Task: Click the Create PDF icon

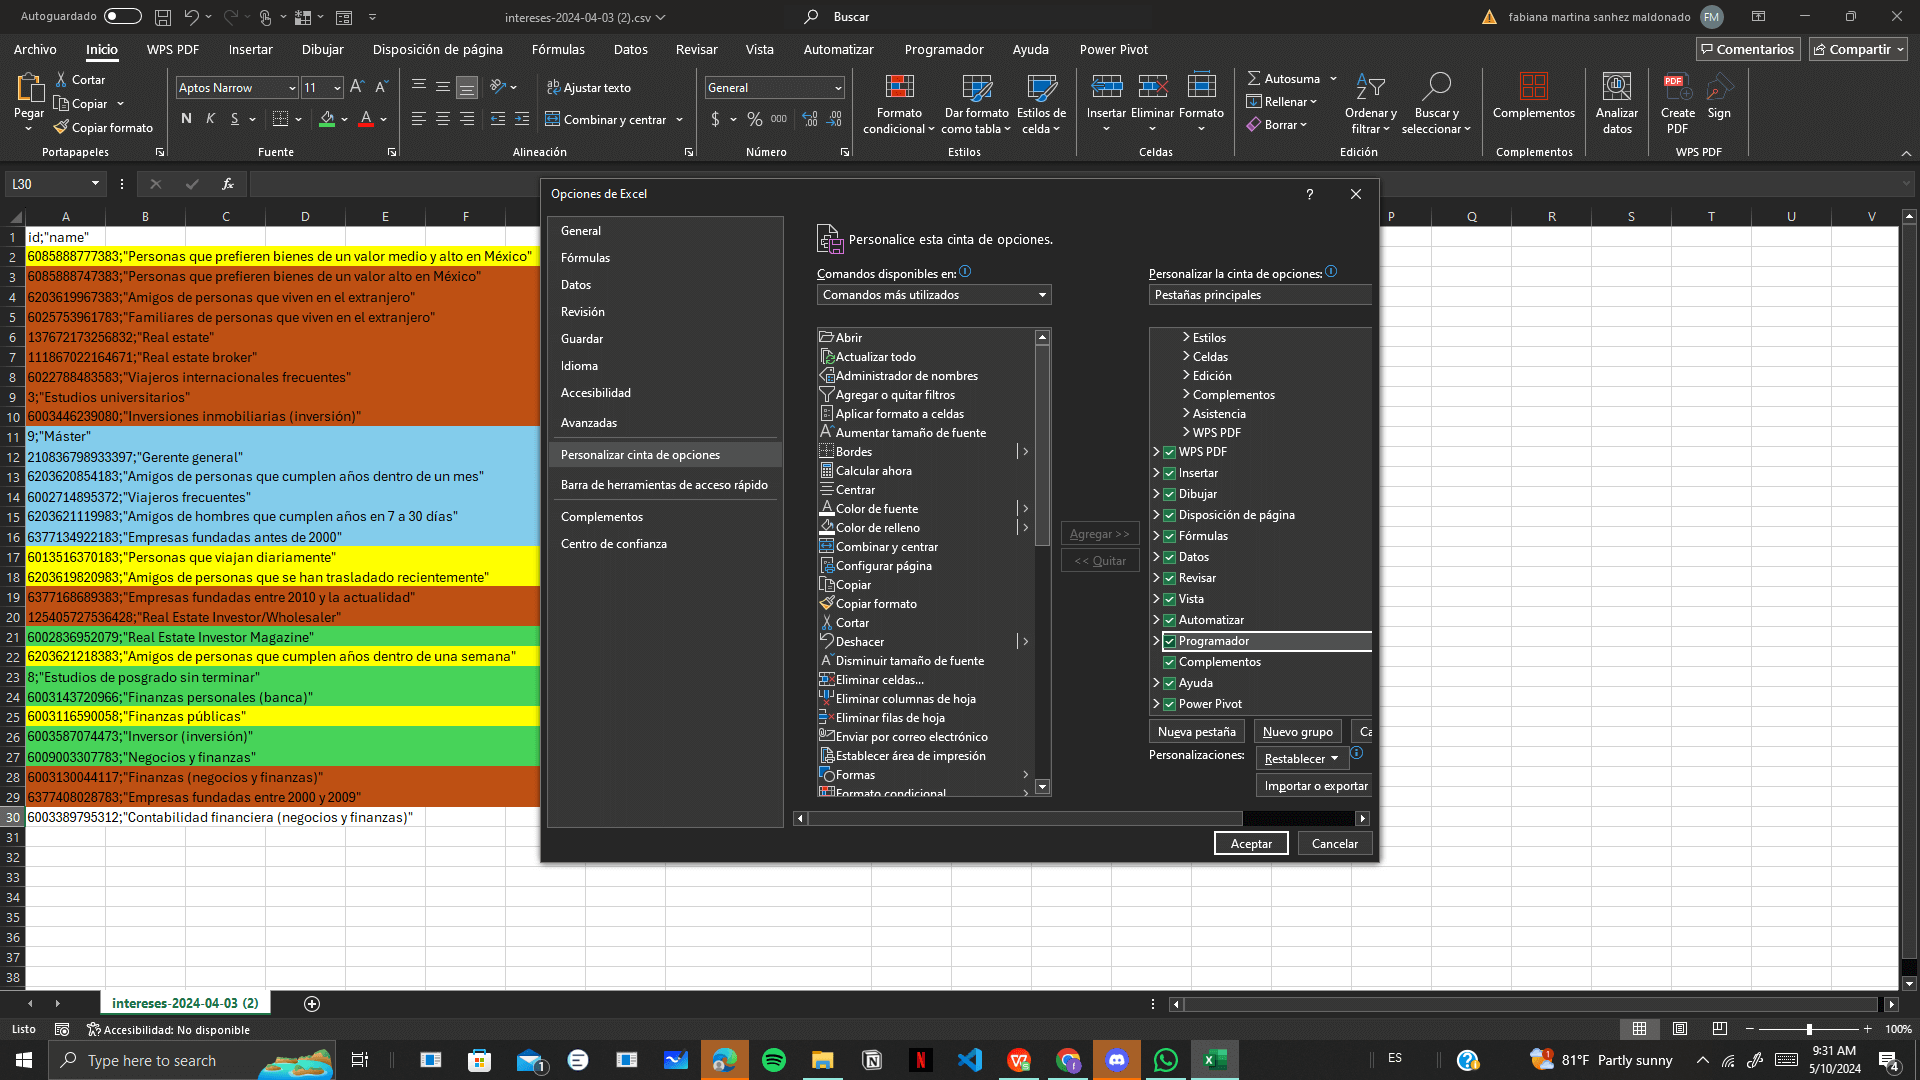Action: 1677,88
